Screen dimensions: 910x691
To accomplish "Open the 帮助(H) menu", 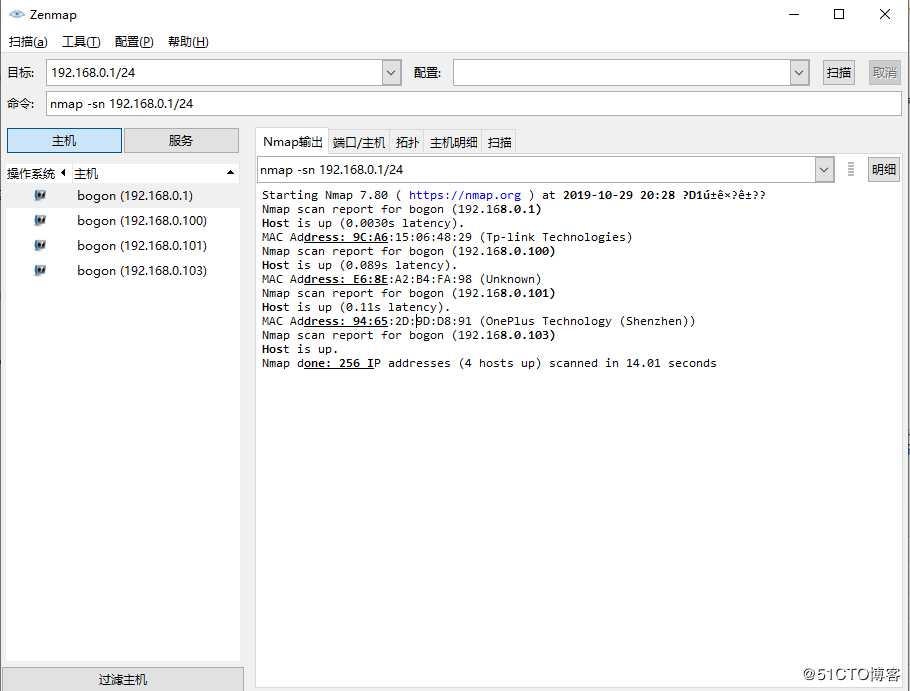I will 188,42.
